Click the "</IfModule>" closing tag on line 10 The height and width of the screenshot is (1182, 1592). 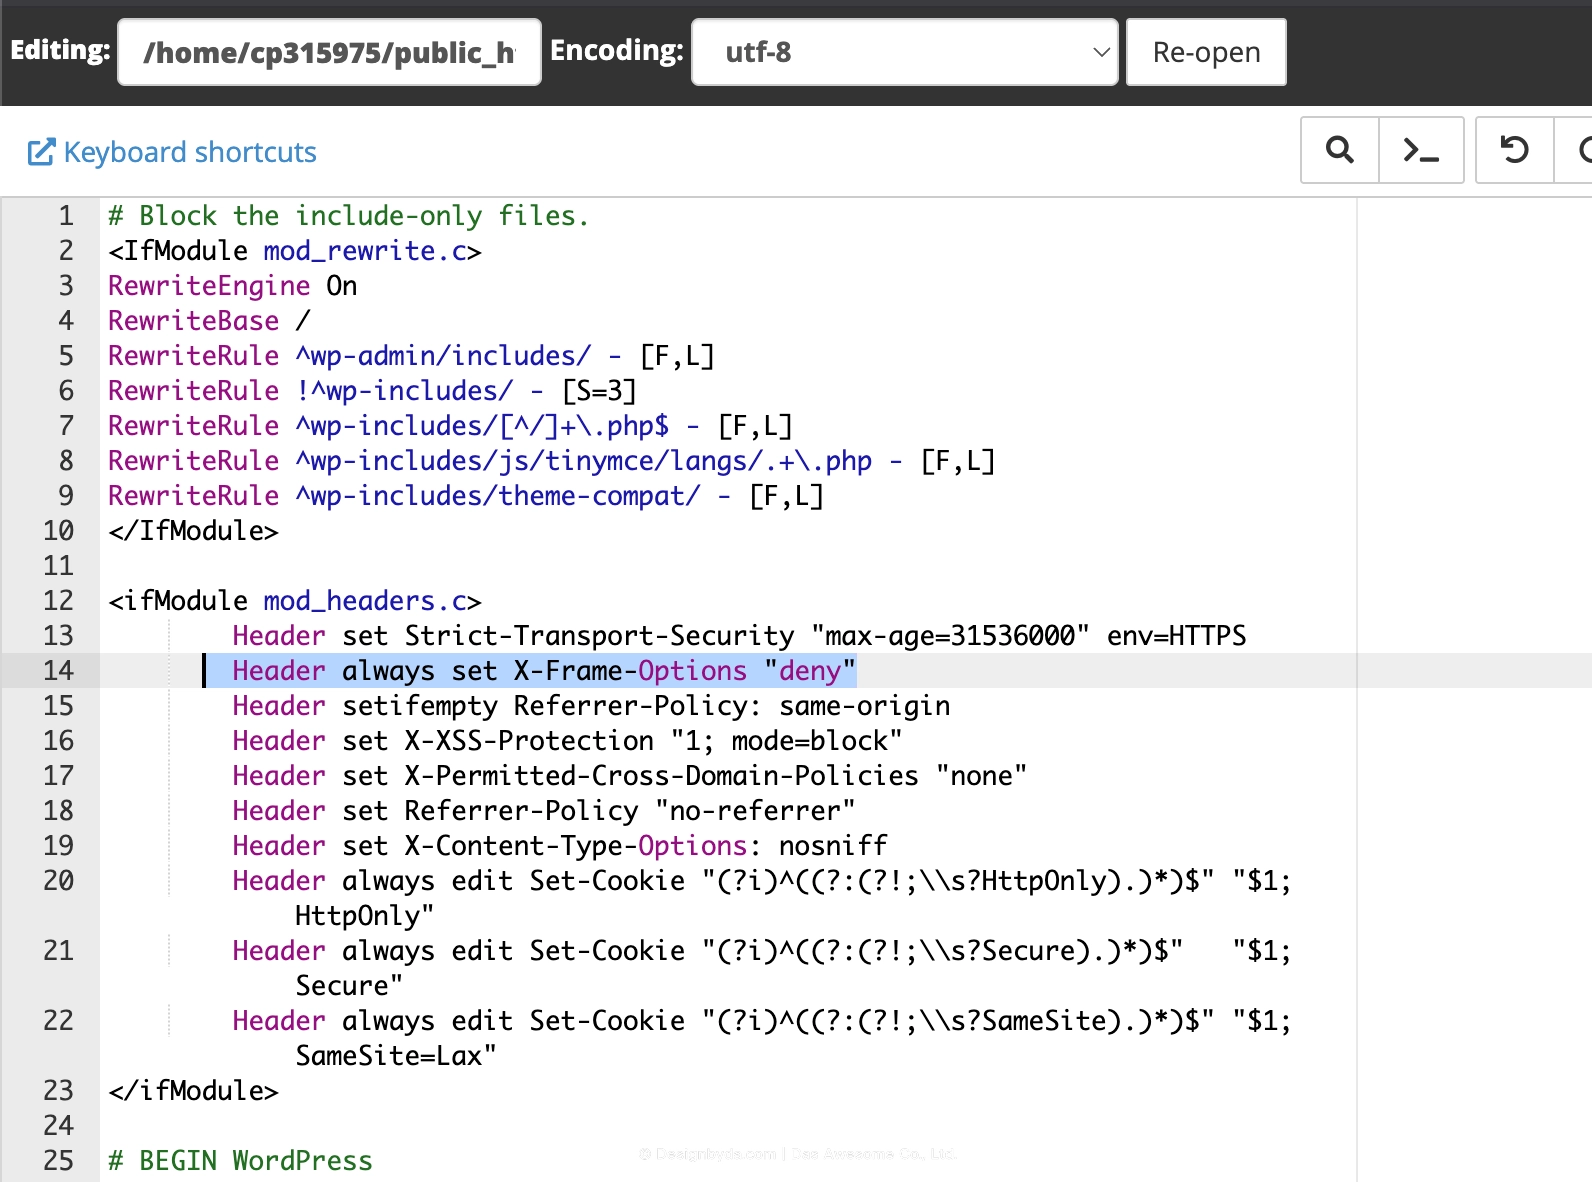point(193,531)
